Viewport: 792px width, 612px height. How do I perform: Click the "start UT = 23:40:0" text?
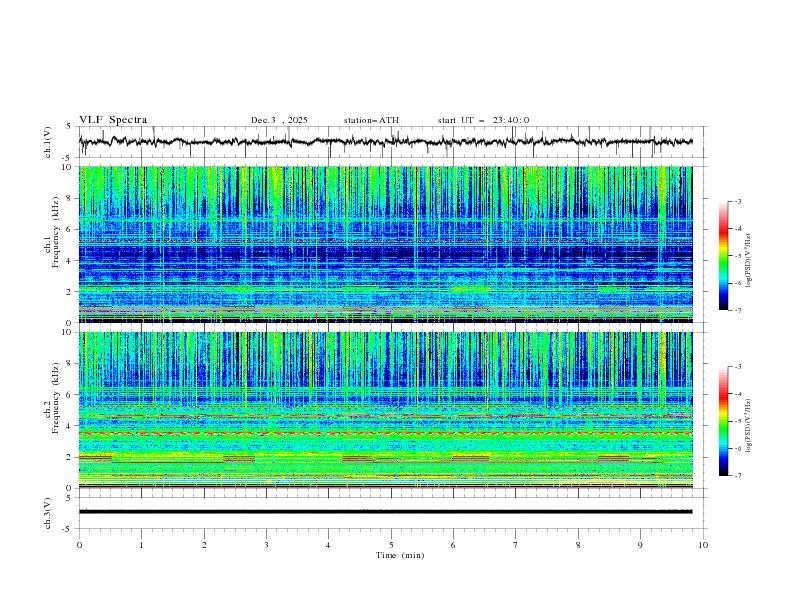coord(483,120)
